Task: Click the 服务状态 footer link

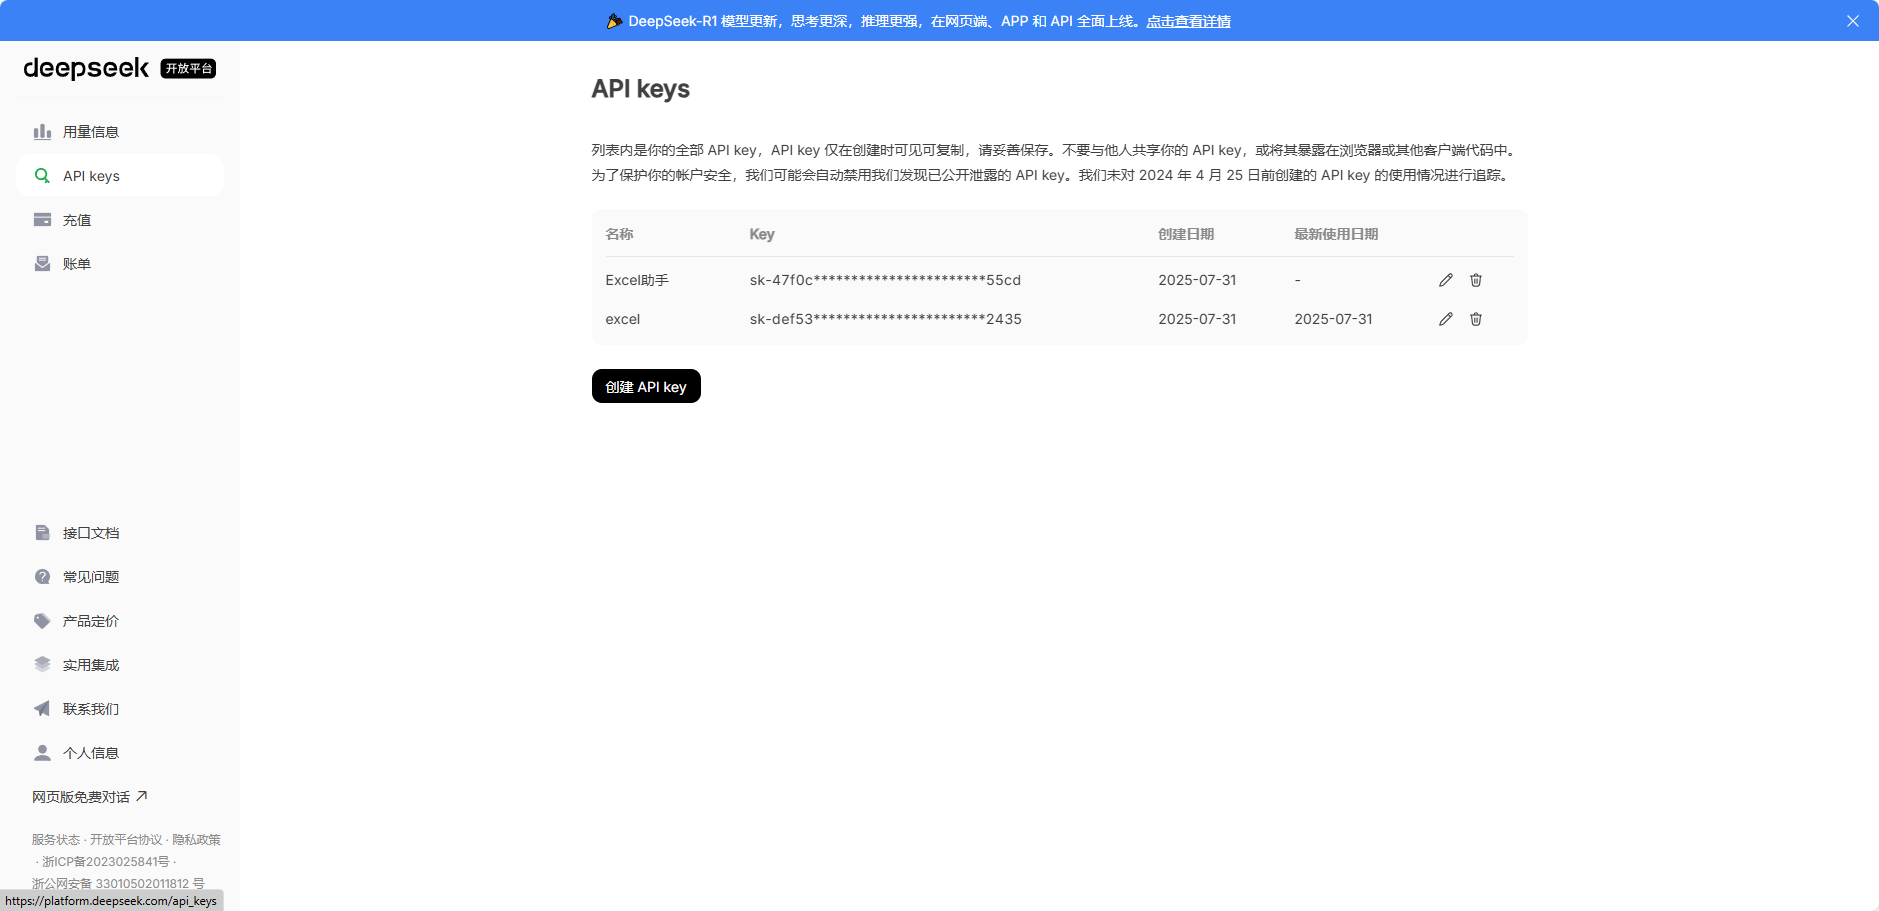Action: coord(56,840)
